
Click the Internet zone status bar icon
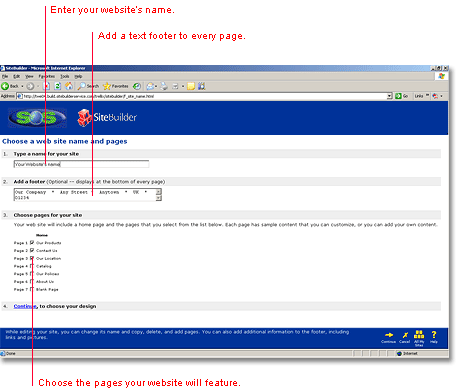coord(399,353)
